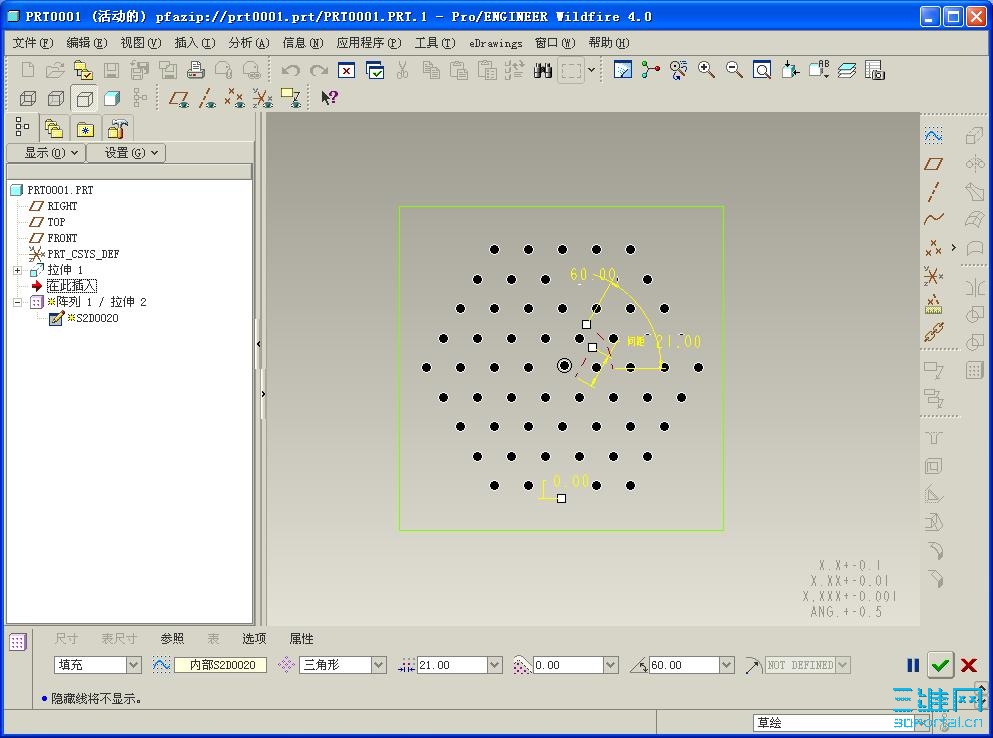Click the Repaint screen icon

point(623,70)
